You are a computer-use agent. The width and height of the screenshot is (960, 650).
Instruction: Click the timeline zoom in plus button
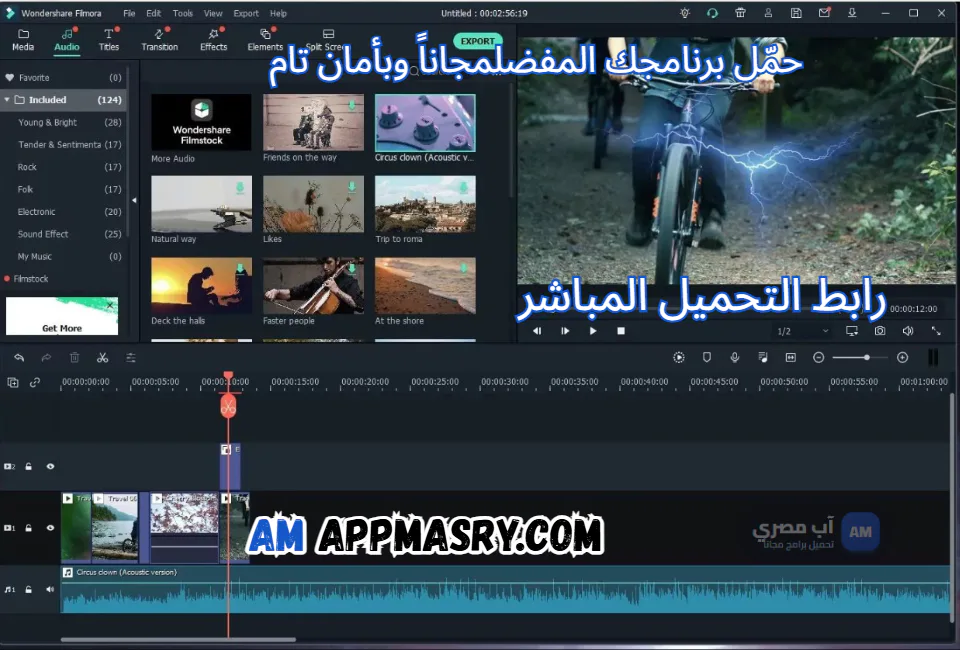tap(902, 357)
